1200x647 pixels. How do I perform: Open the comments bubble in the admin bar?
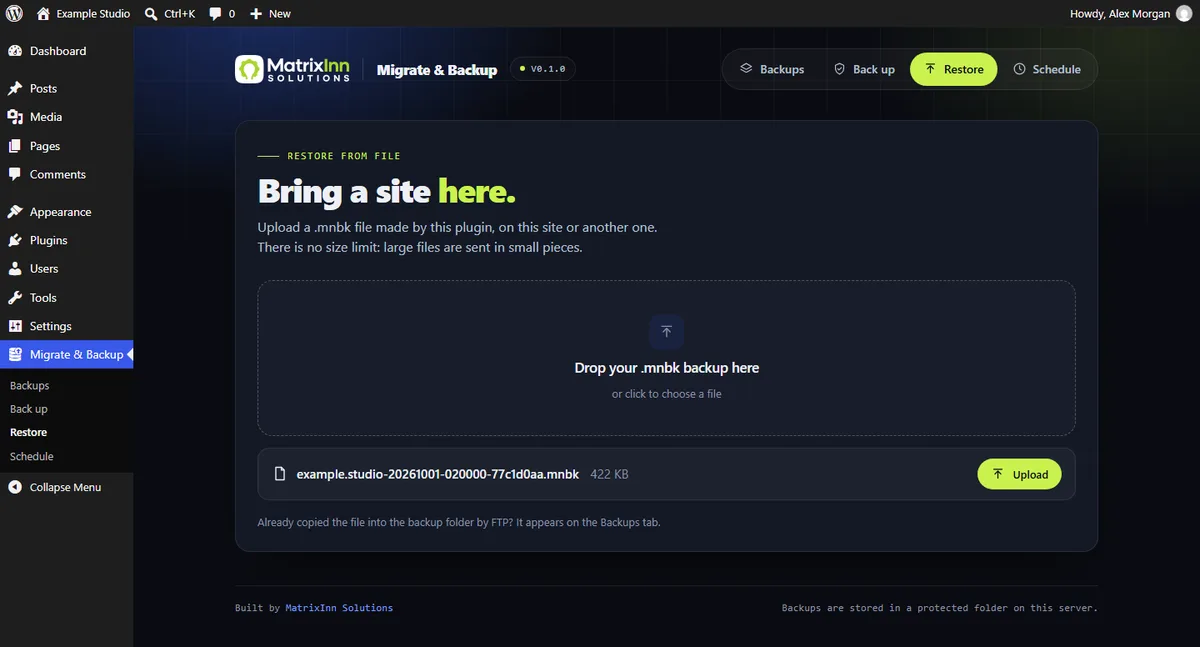coord(215,14)
